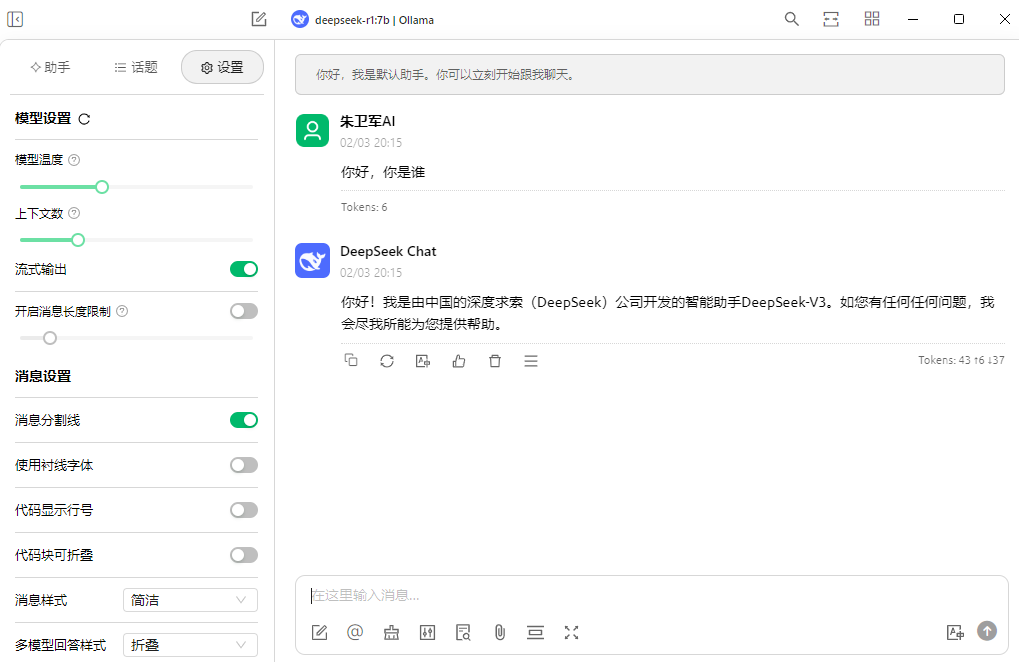Screen dimensions: 1019x662
Task: Translate the DeepSeek reply message
Action: tap(423, 361)
